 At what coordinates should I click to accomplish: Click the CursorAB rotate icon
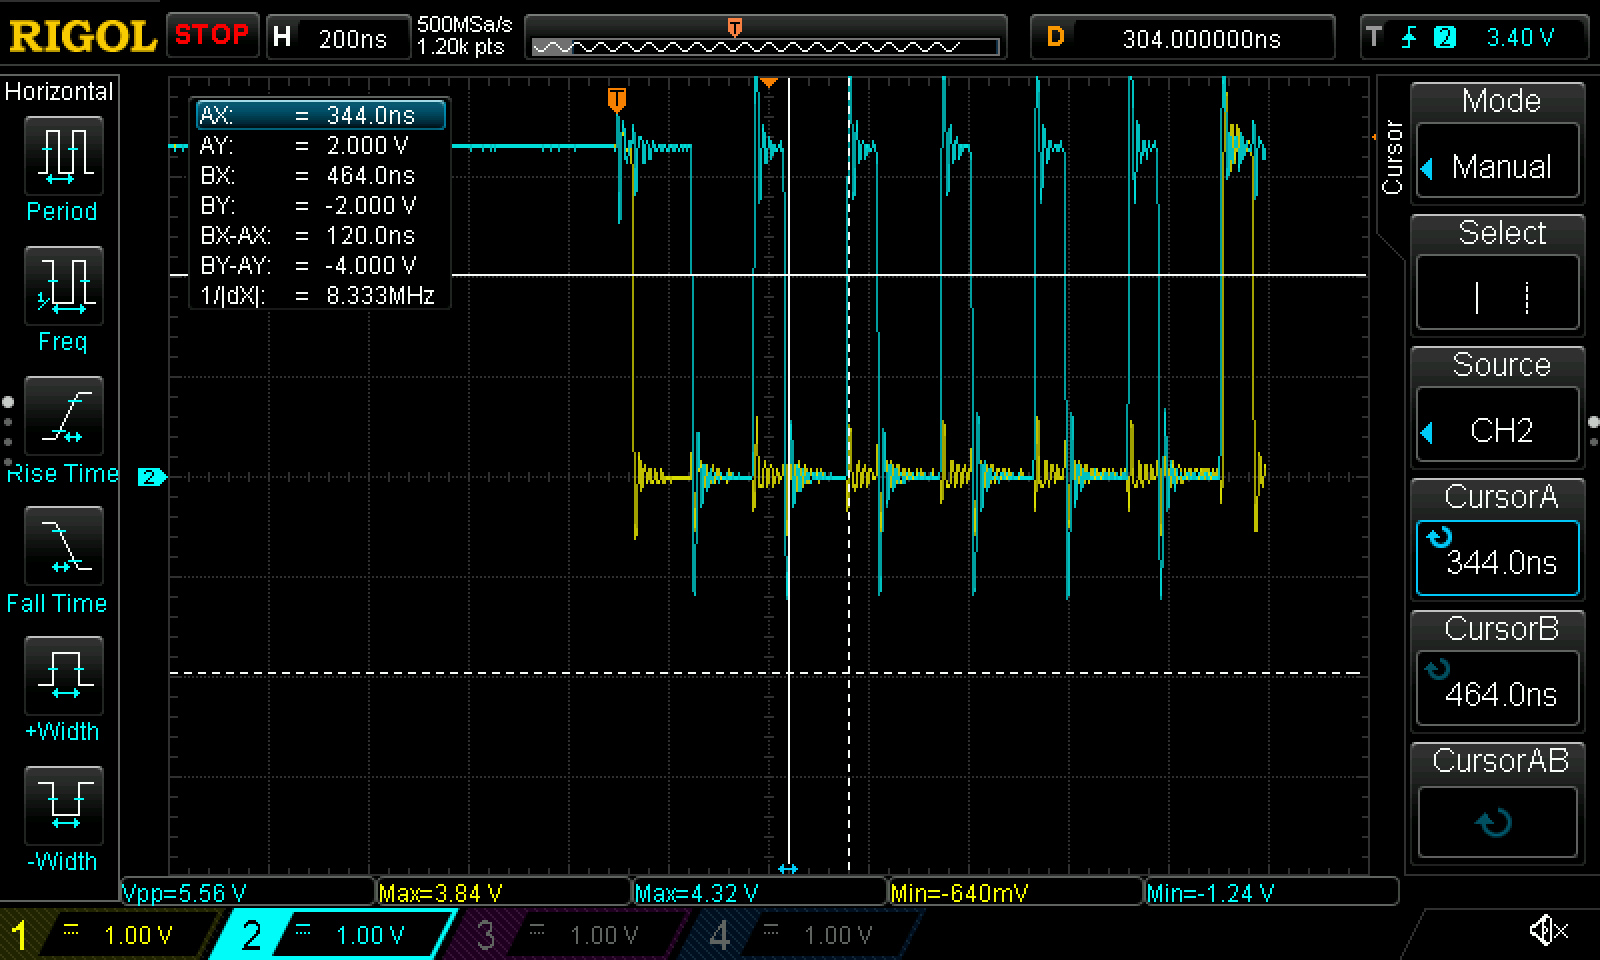1496,823
